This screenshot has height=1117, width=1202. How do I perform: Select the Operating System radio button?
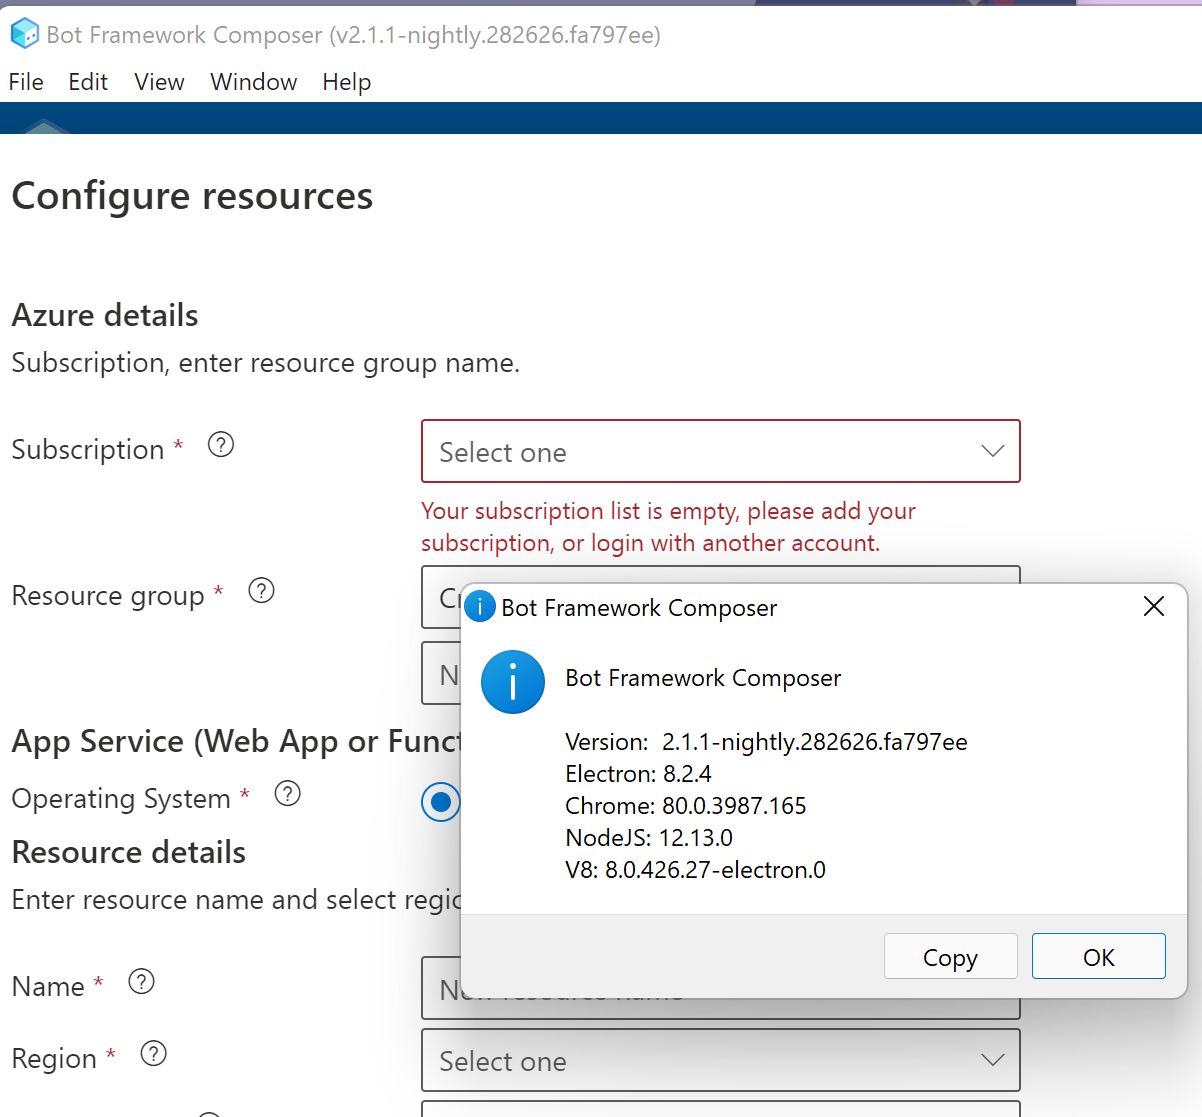(441, 802)
